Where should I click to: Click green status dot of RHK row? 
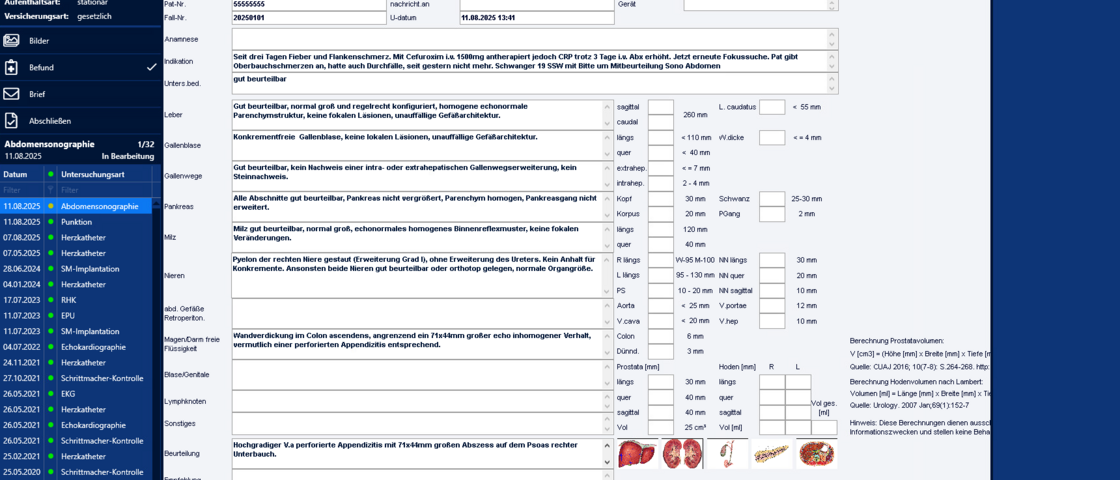point(50,300)
